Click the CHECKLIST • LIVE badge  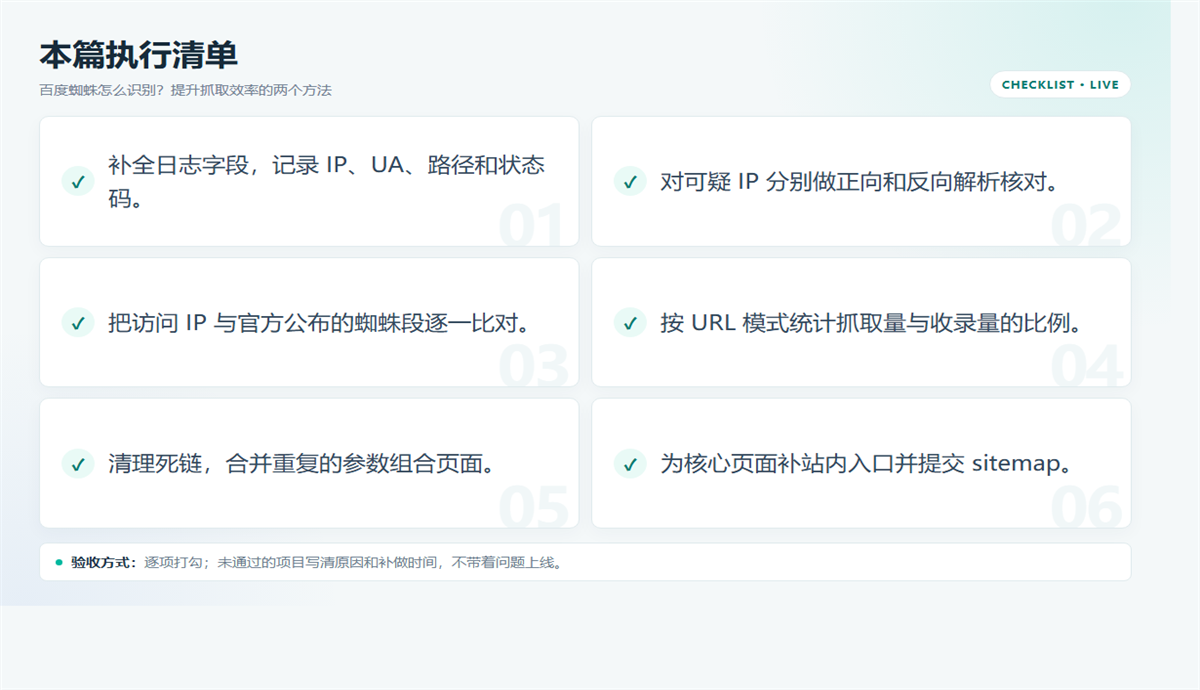[1060, 85]
